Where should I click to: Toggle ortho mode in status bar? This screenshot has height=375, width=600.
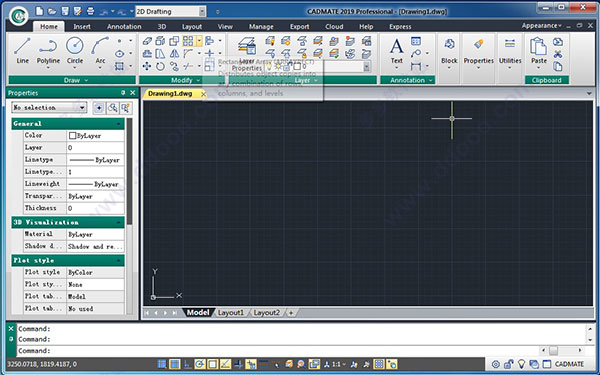pos(187,364)
